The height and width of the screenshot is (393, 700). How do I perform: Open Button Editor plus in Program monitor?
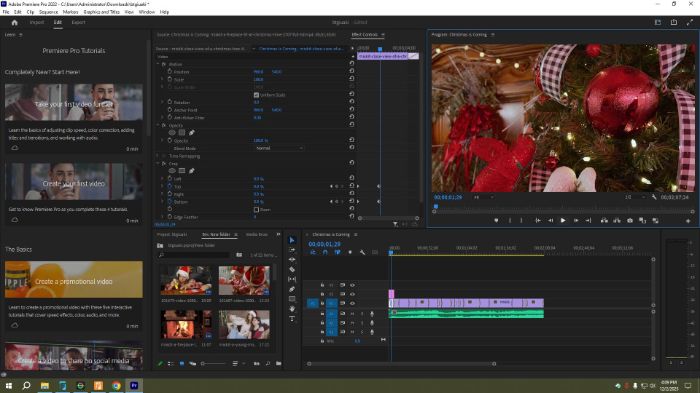[688, 221]
